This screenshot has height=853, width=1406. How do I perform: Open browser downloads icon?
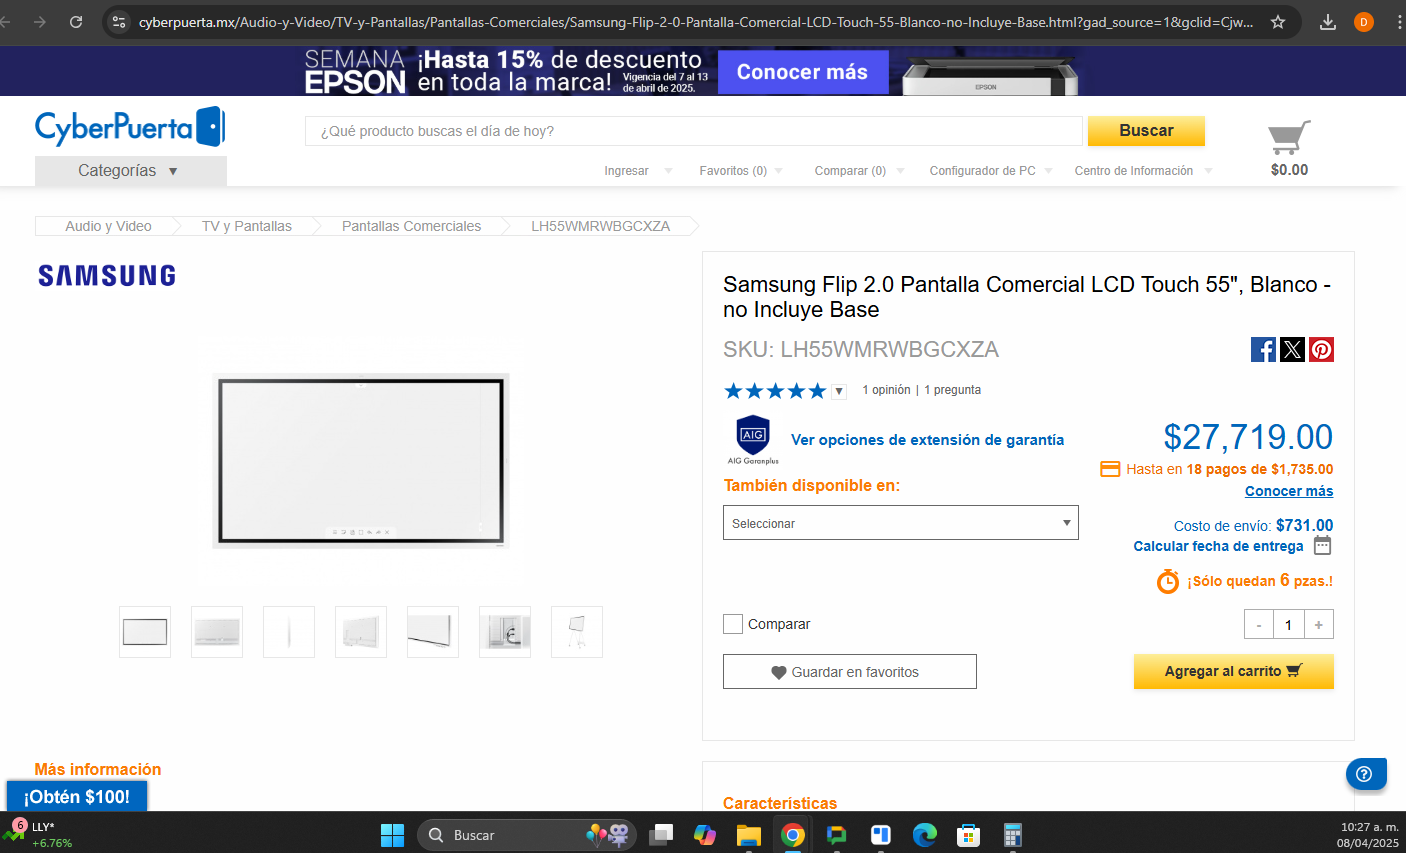[1328, 22]
